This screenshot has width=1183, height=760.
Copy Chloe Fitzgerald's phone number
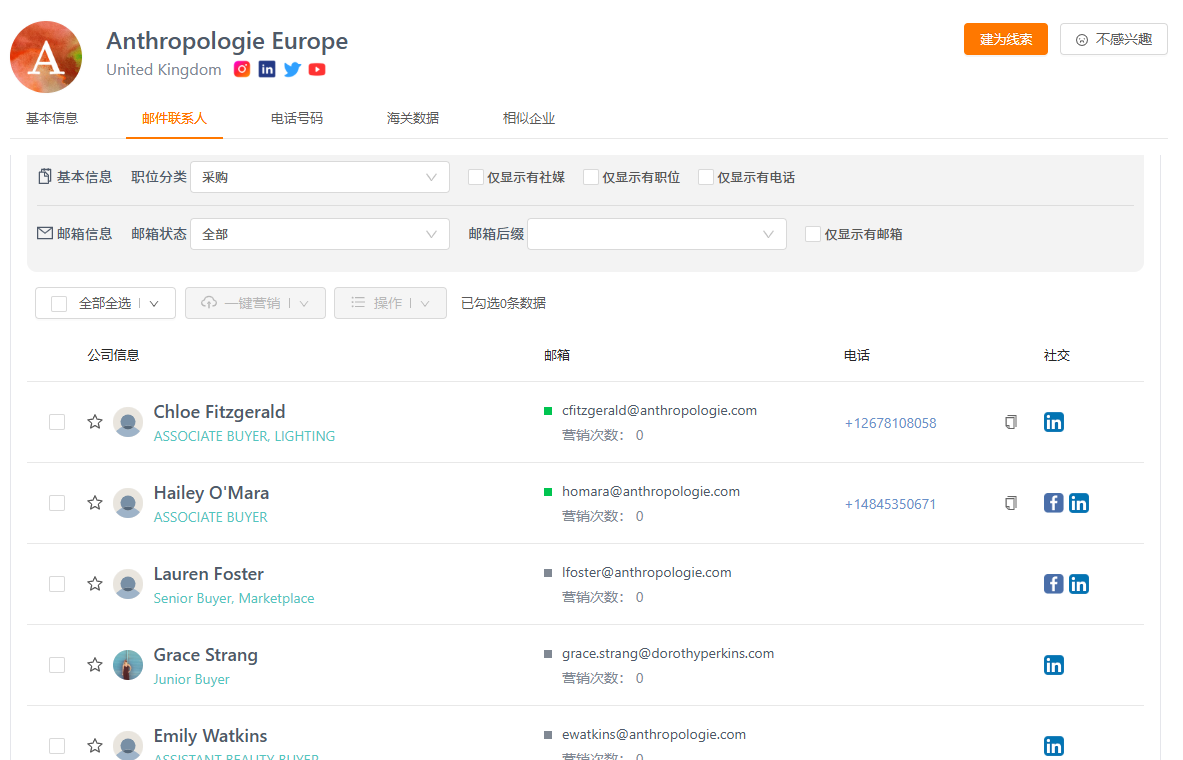click(1011, 422)
